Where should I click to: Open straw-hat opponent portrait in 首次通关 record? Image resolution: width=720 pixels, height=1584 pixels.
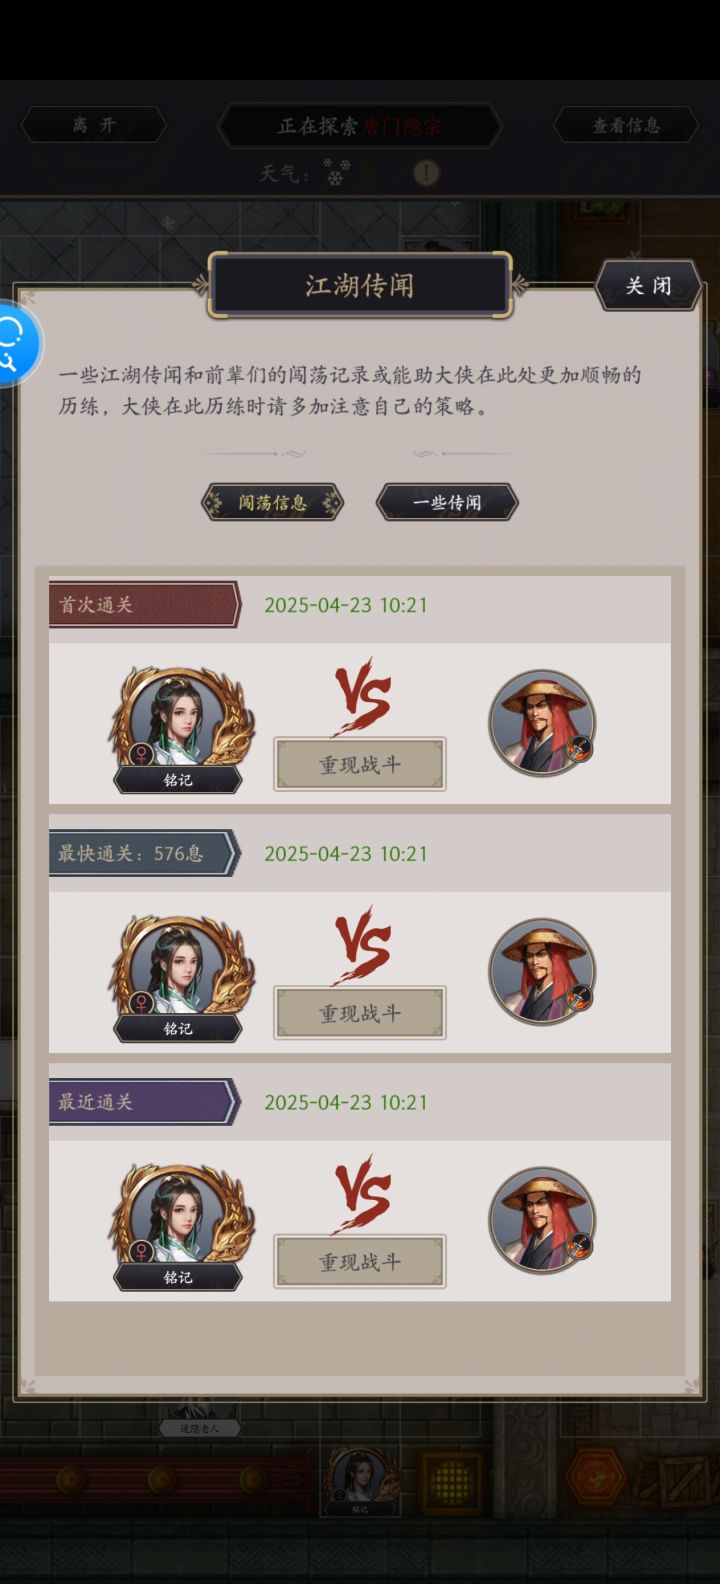pos(542,722)
